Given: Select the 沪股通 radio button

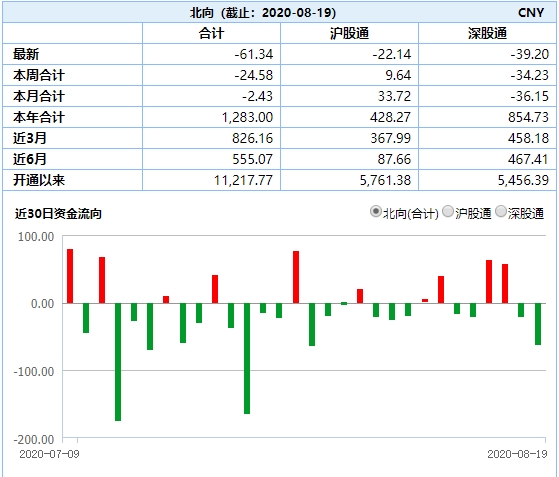Looking at the screenshot, I should pyautogui.click(x=448, y=211).
